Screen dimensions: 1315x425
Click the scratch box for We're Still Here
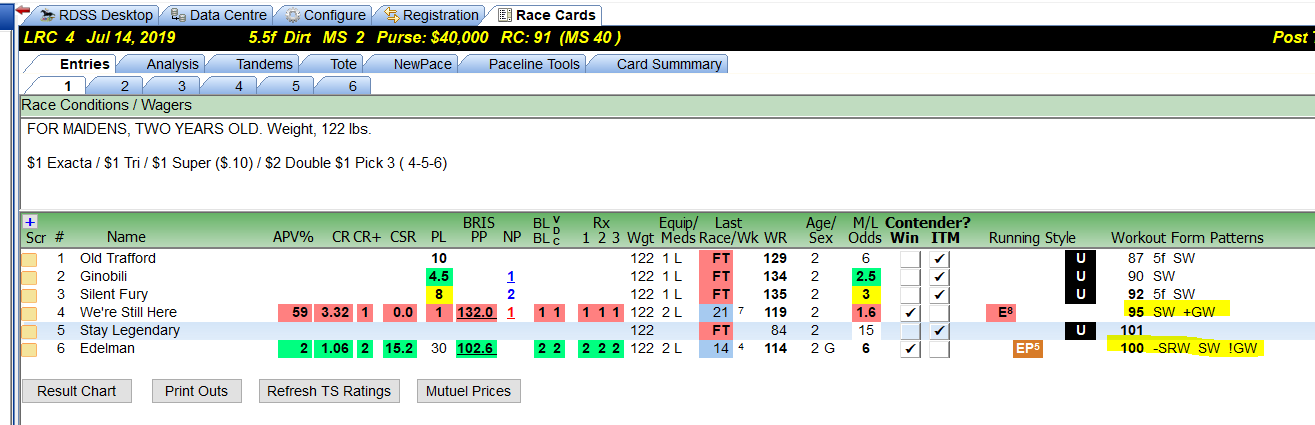click(x=30, y=313)
